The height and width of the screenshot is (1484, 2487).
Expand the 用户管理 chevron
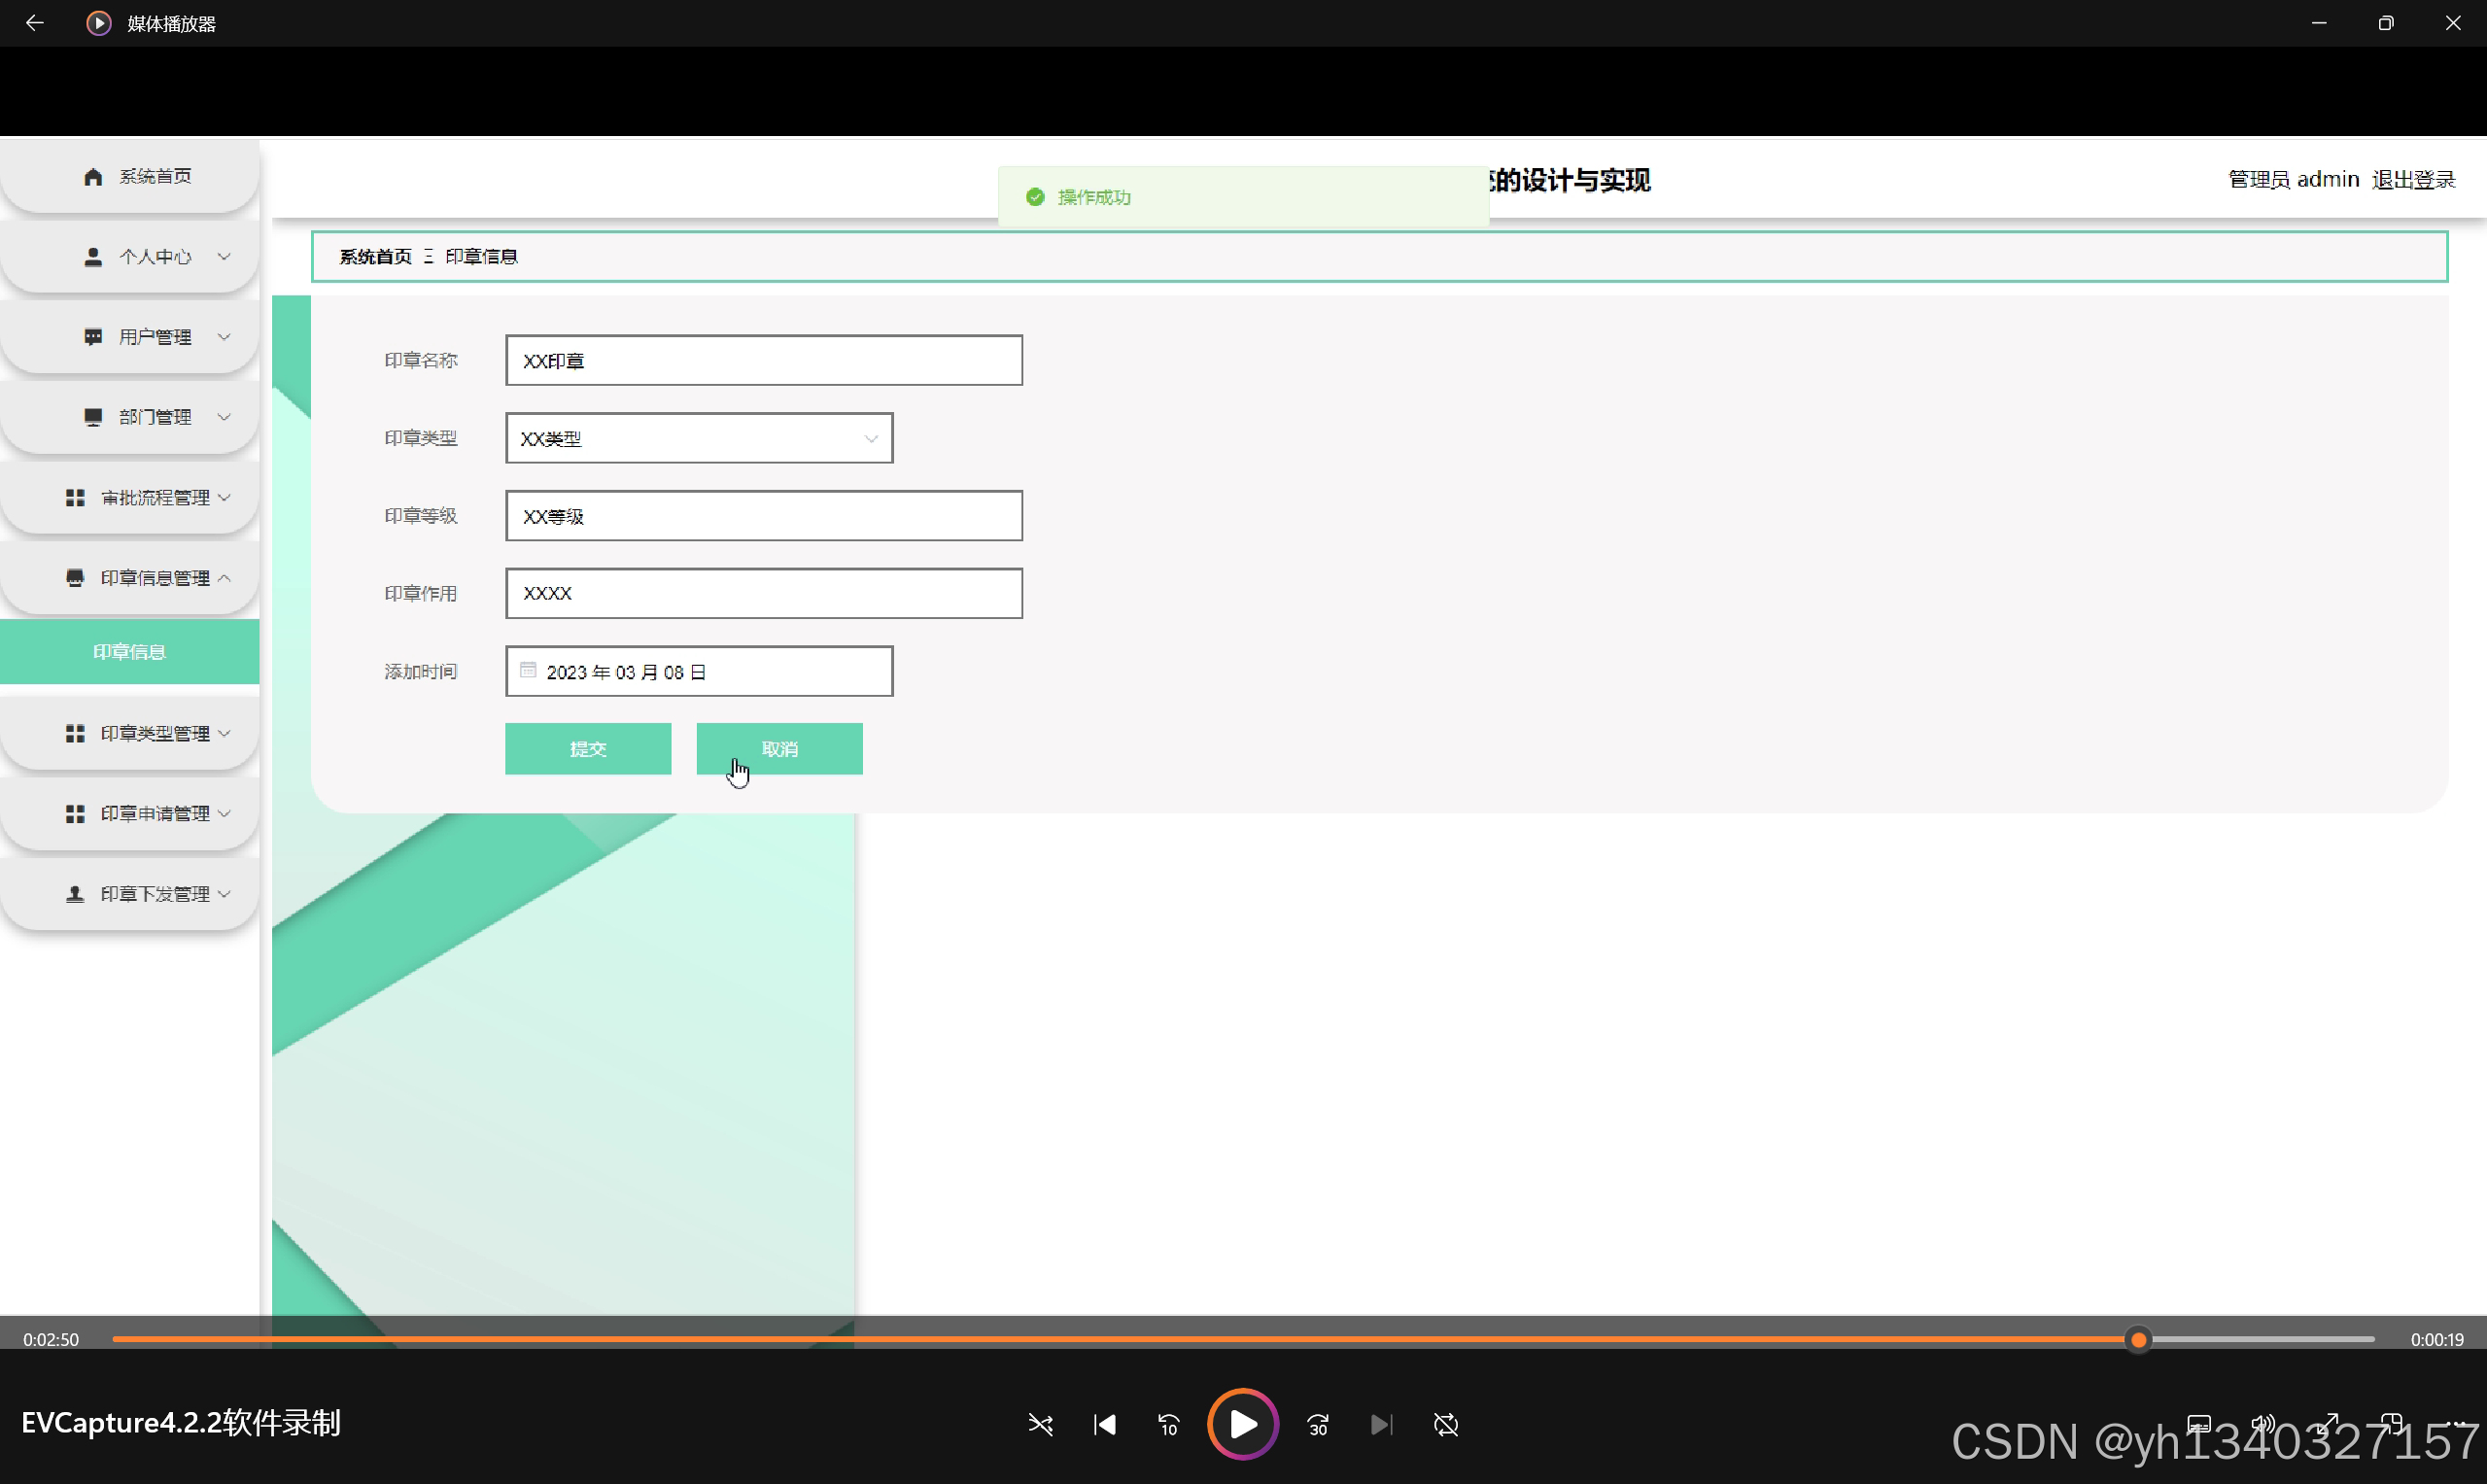(x=224, y=337)
